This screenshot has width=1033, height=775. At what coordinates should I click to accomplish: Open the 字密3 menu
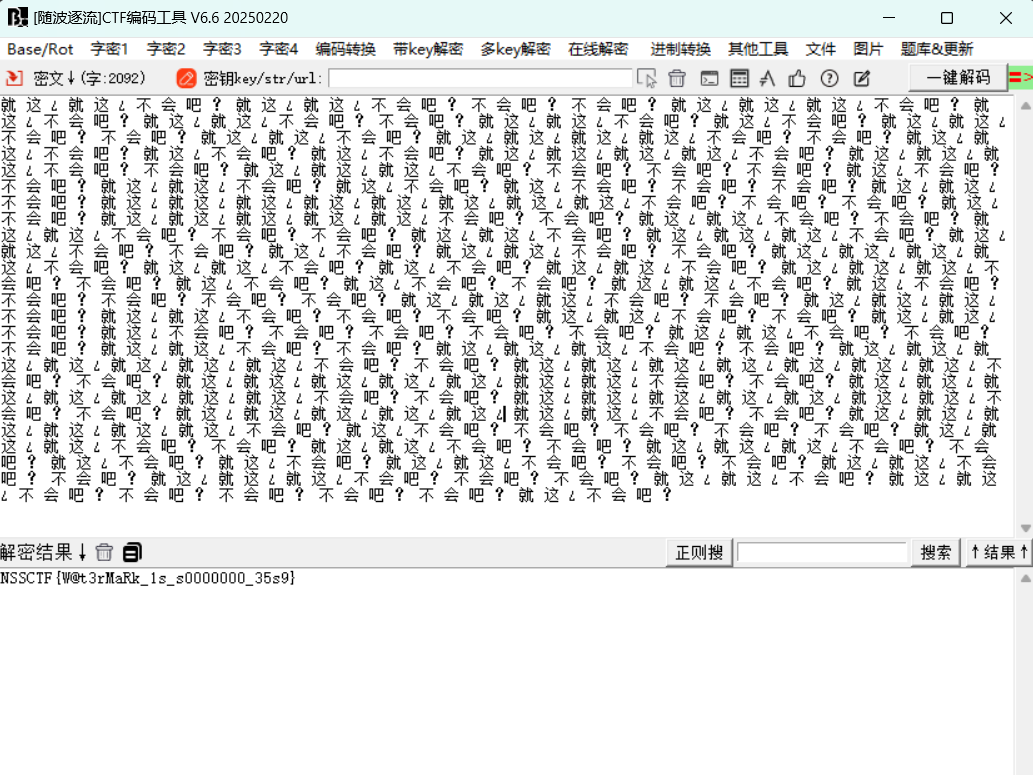pyautogui.click(x=222, y=49)
